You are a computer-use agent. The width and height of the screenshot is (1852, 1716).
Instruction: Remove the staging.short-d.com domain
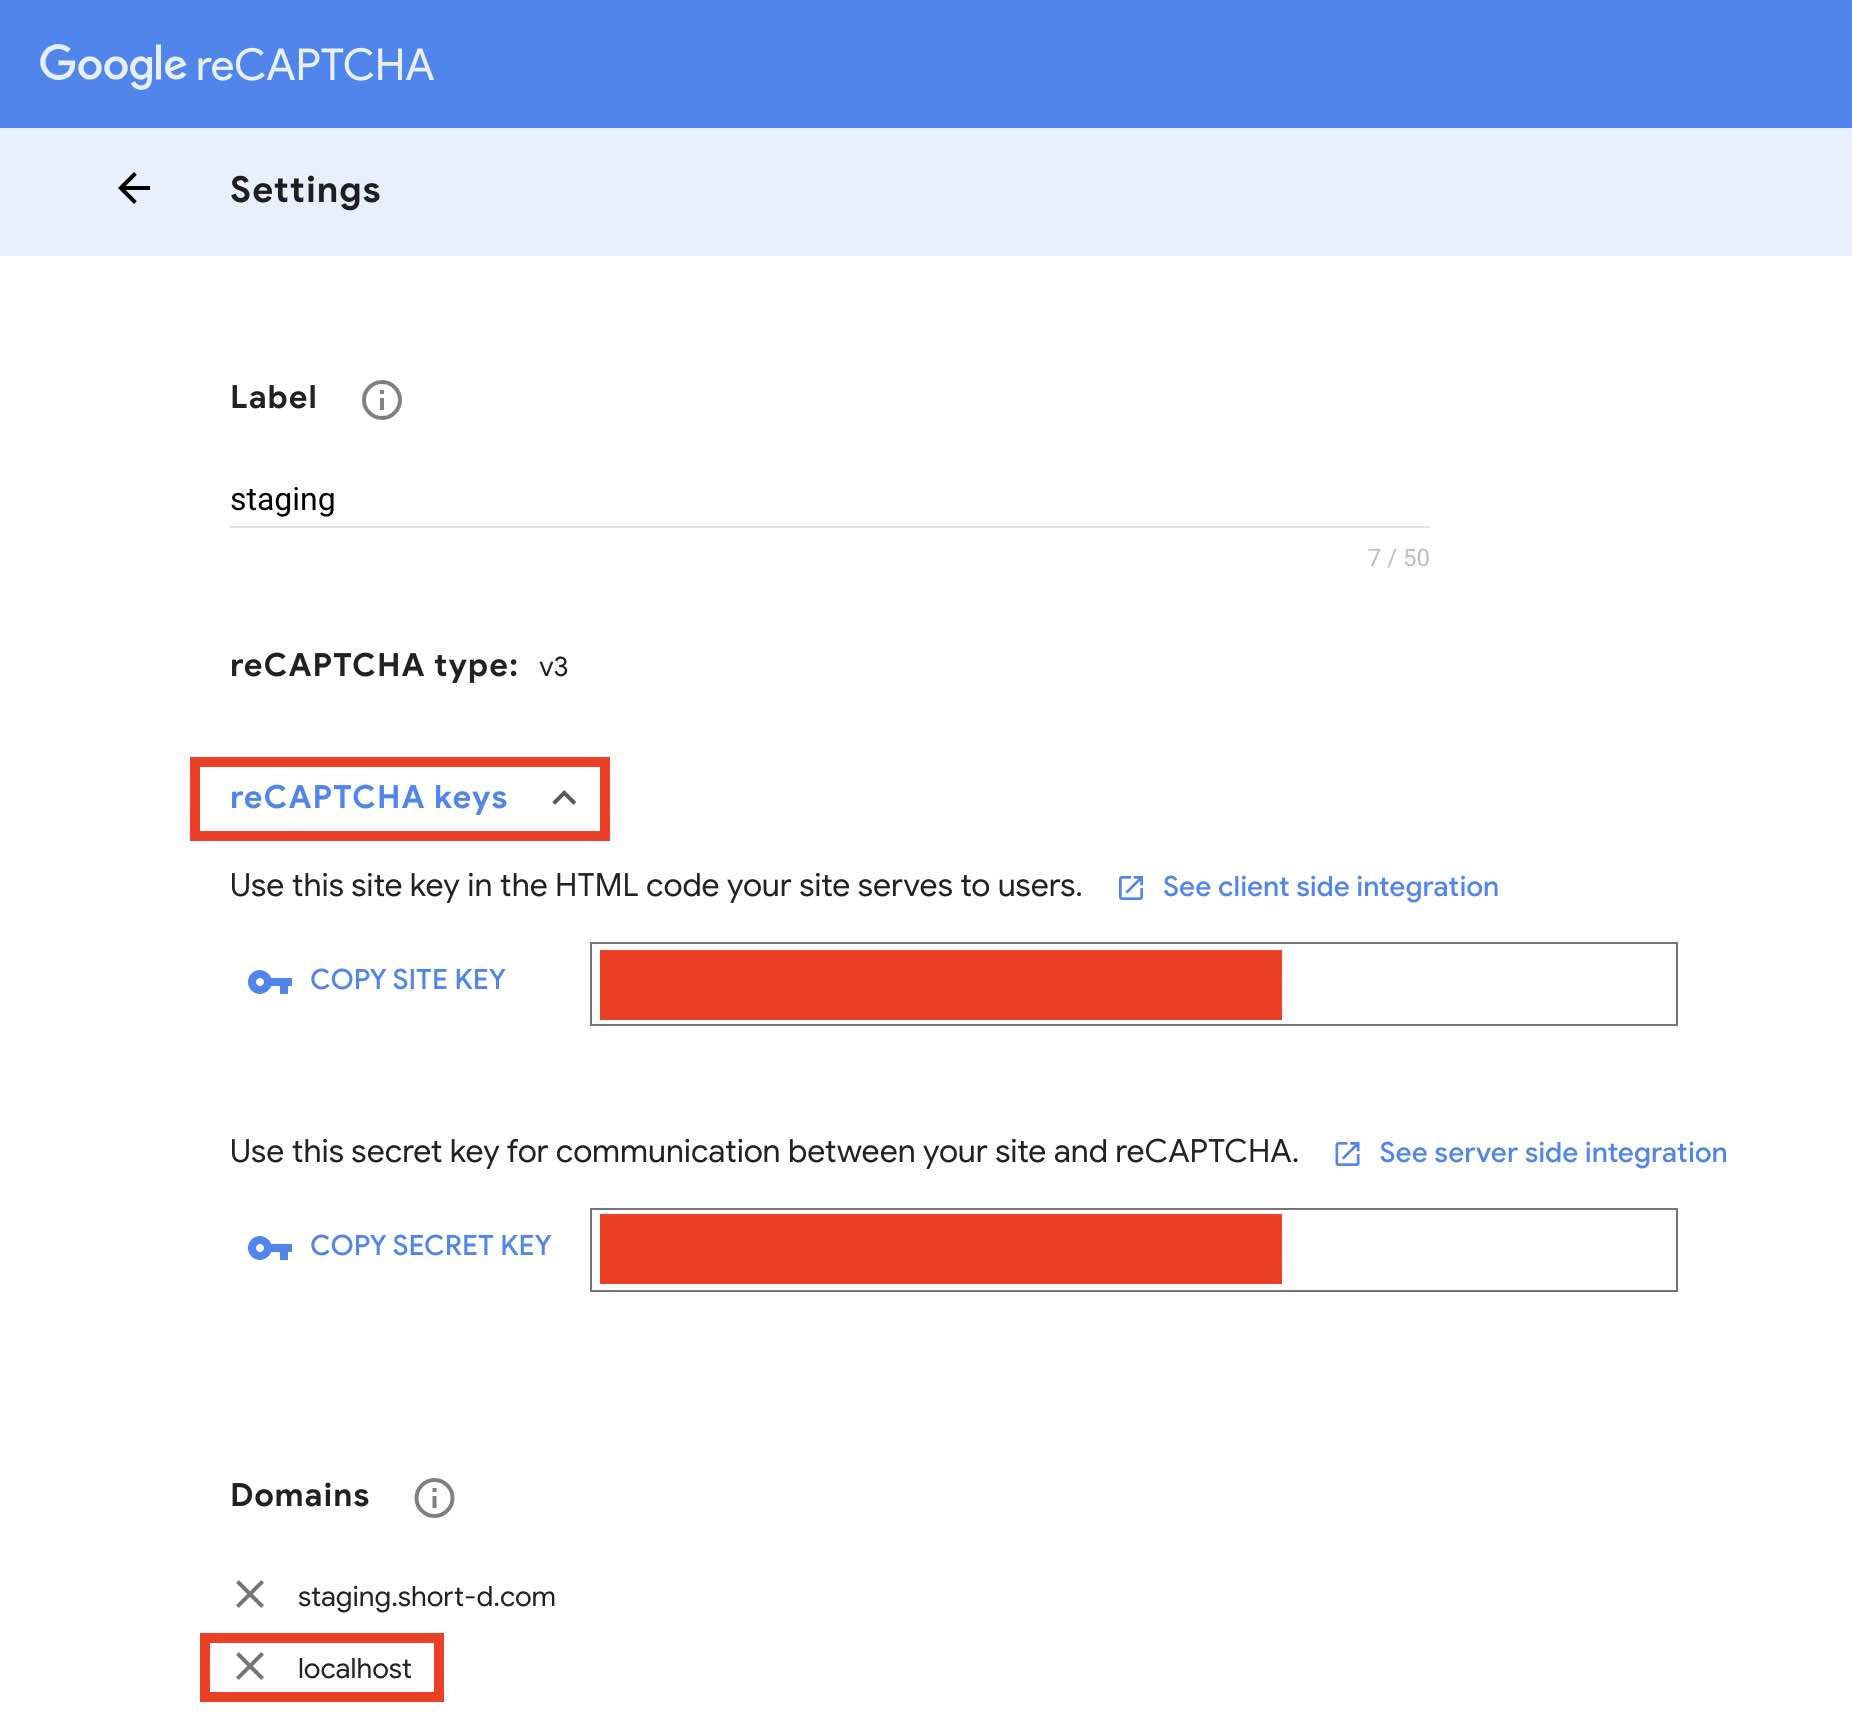point(250,1593)
